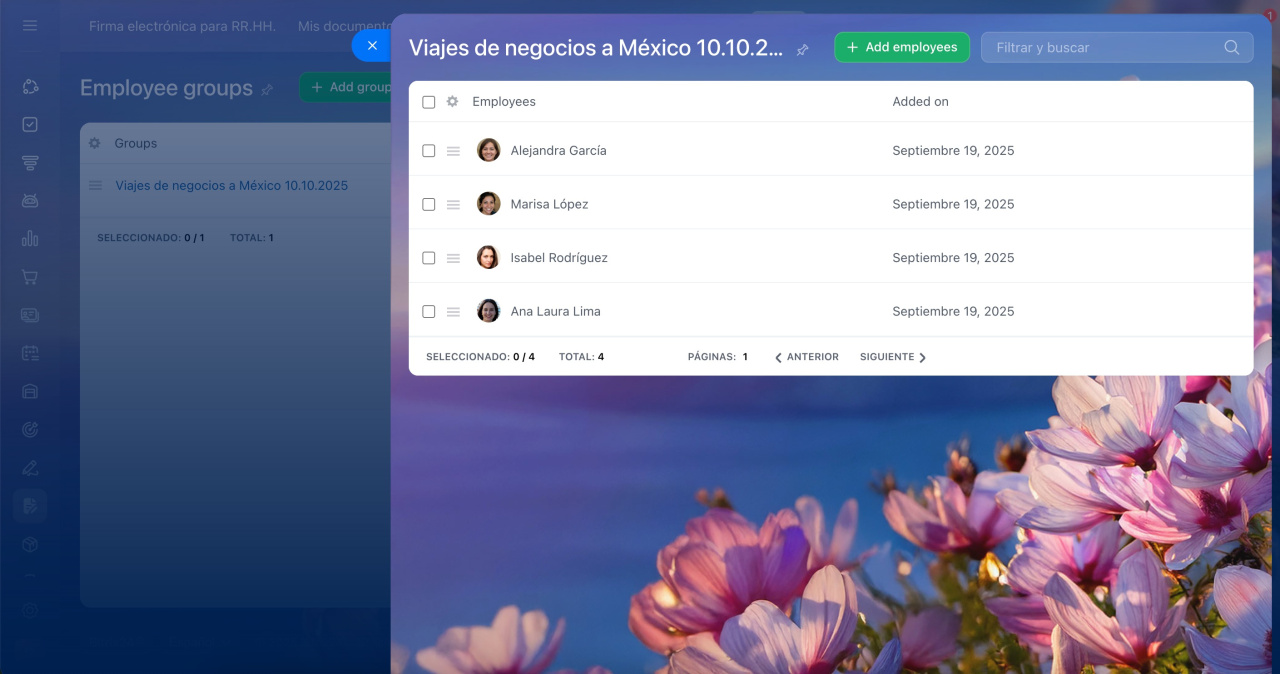Open the settings gear in the Employees header
1280x674 pixels.
coord(452,102)
